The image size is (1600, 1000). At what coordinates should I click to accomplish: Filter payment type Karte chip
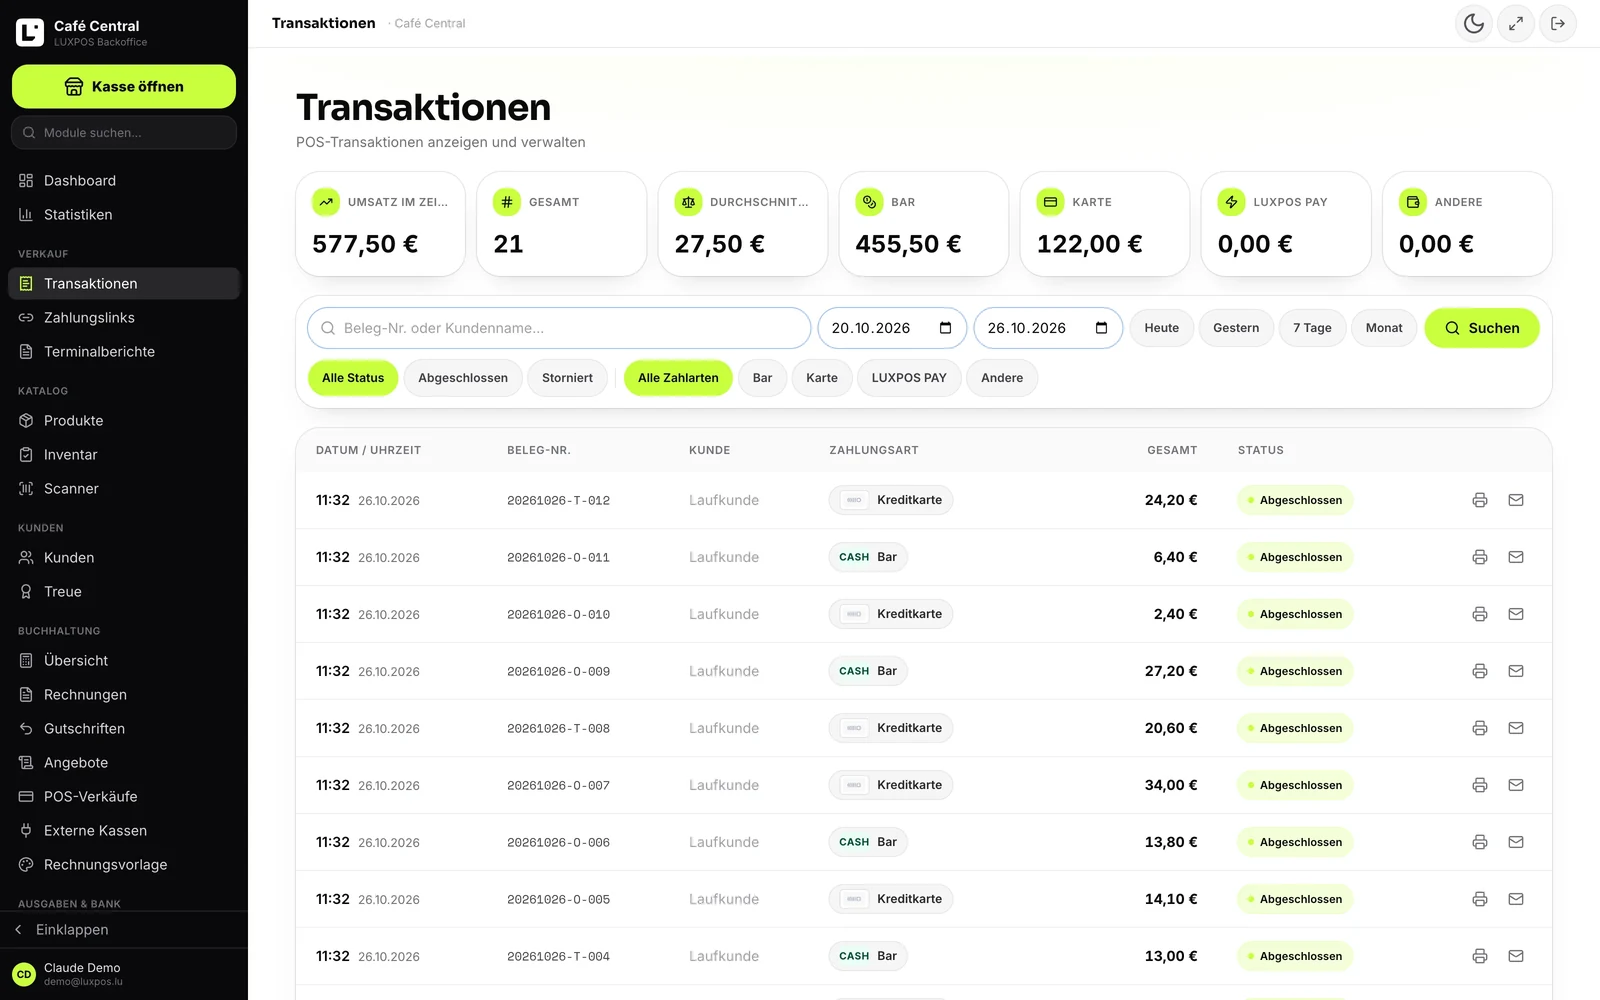[x=822, y=378]
